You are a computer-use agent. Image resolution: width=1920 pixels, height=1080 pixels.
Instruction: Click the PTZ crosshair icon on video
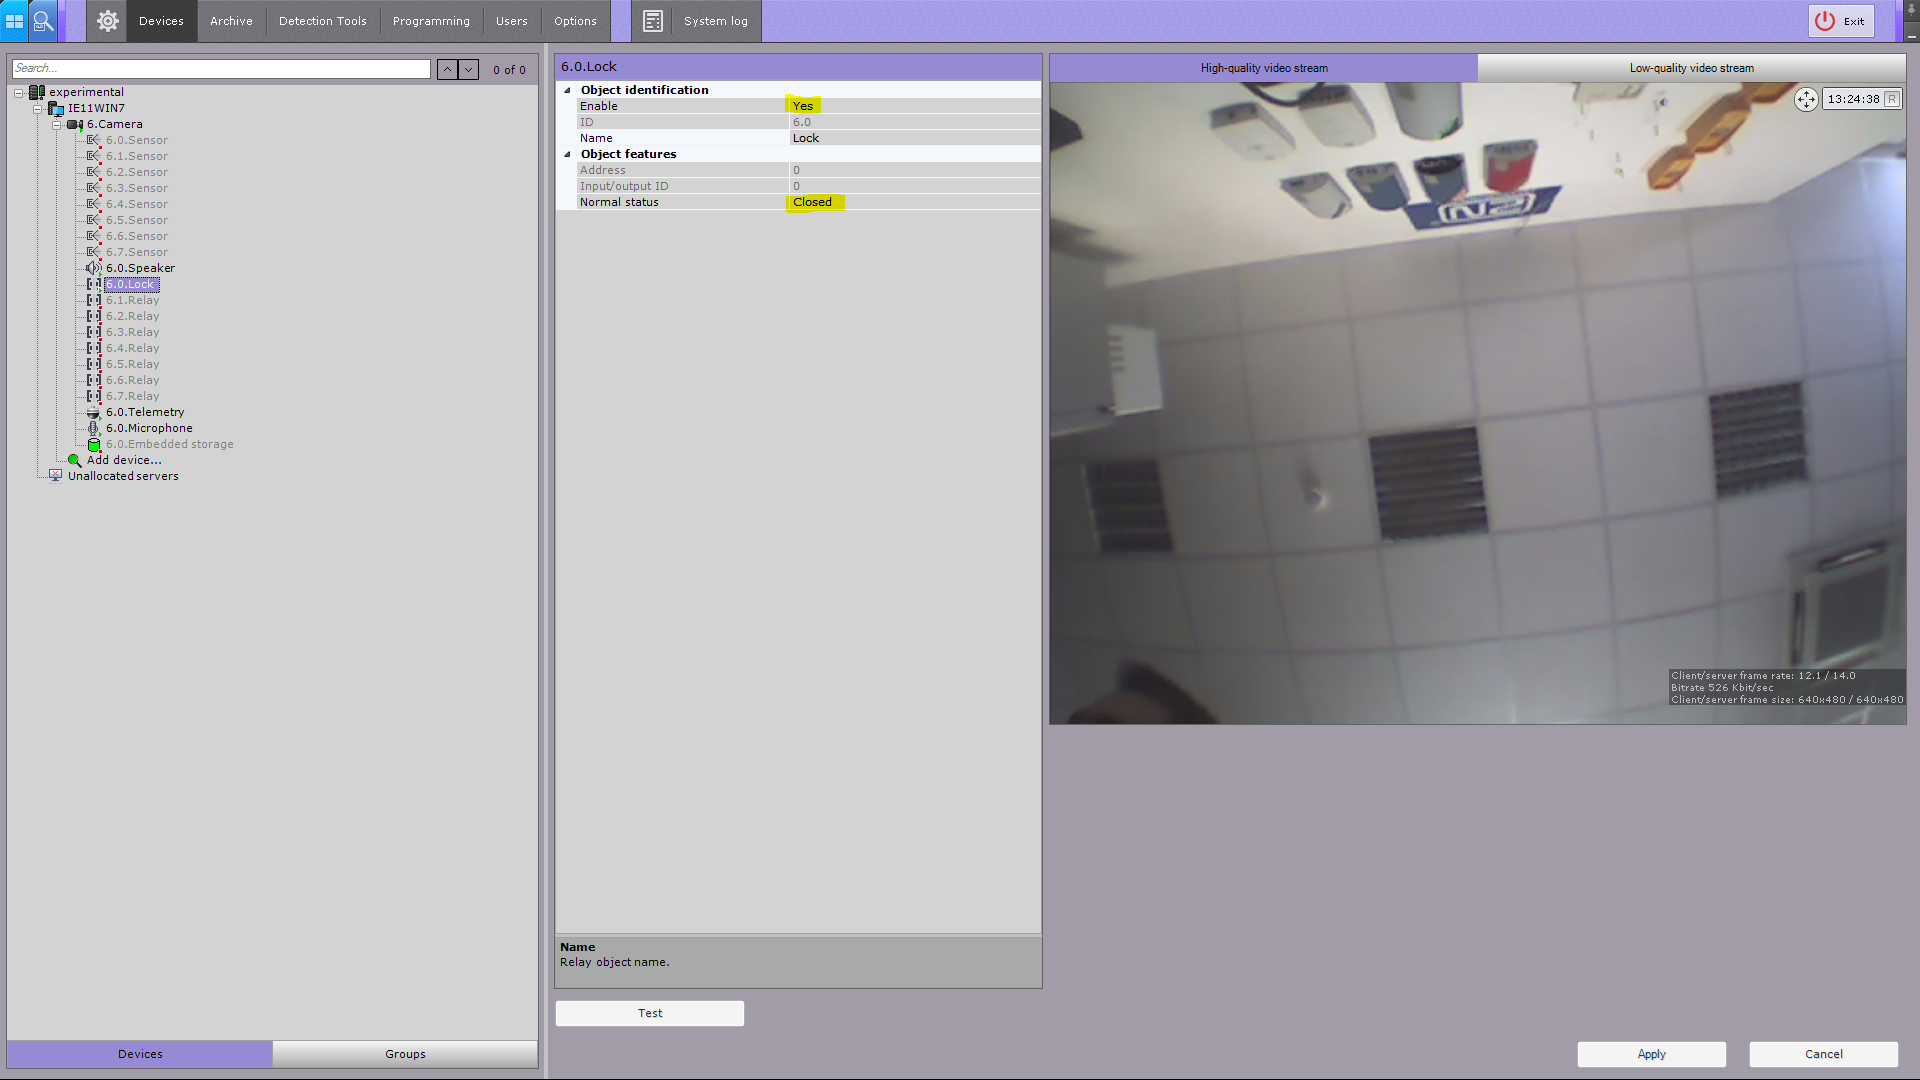[x=1806, y=99]
